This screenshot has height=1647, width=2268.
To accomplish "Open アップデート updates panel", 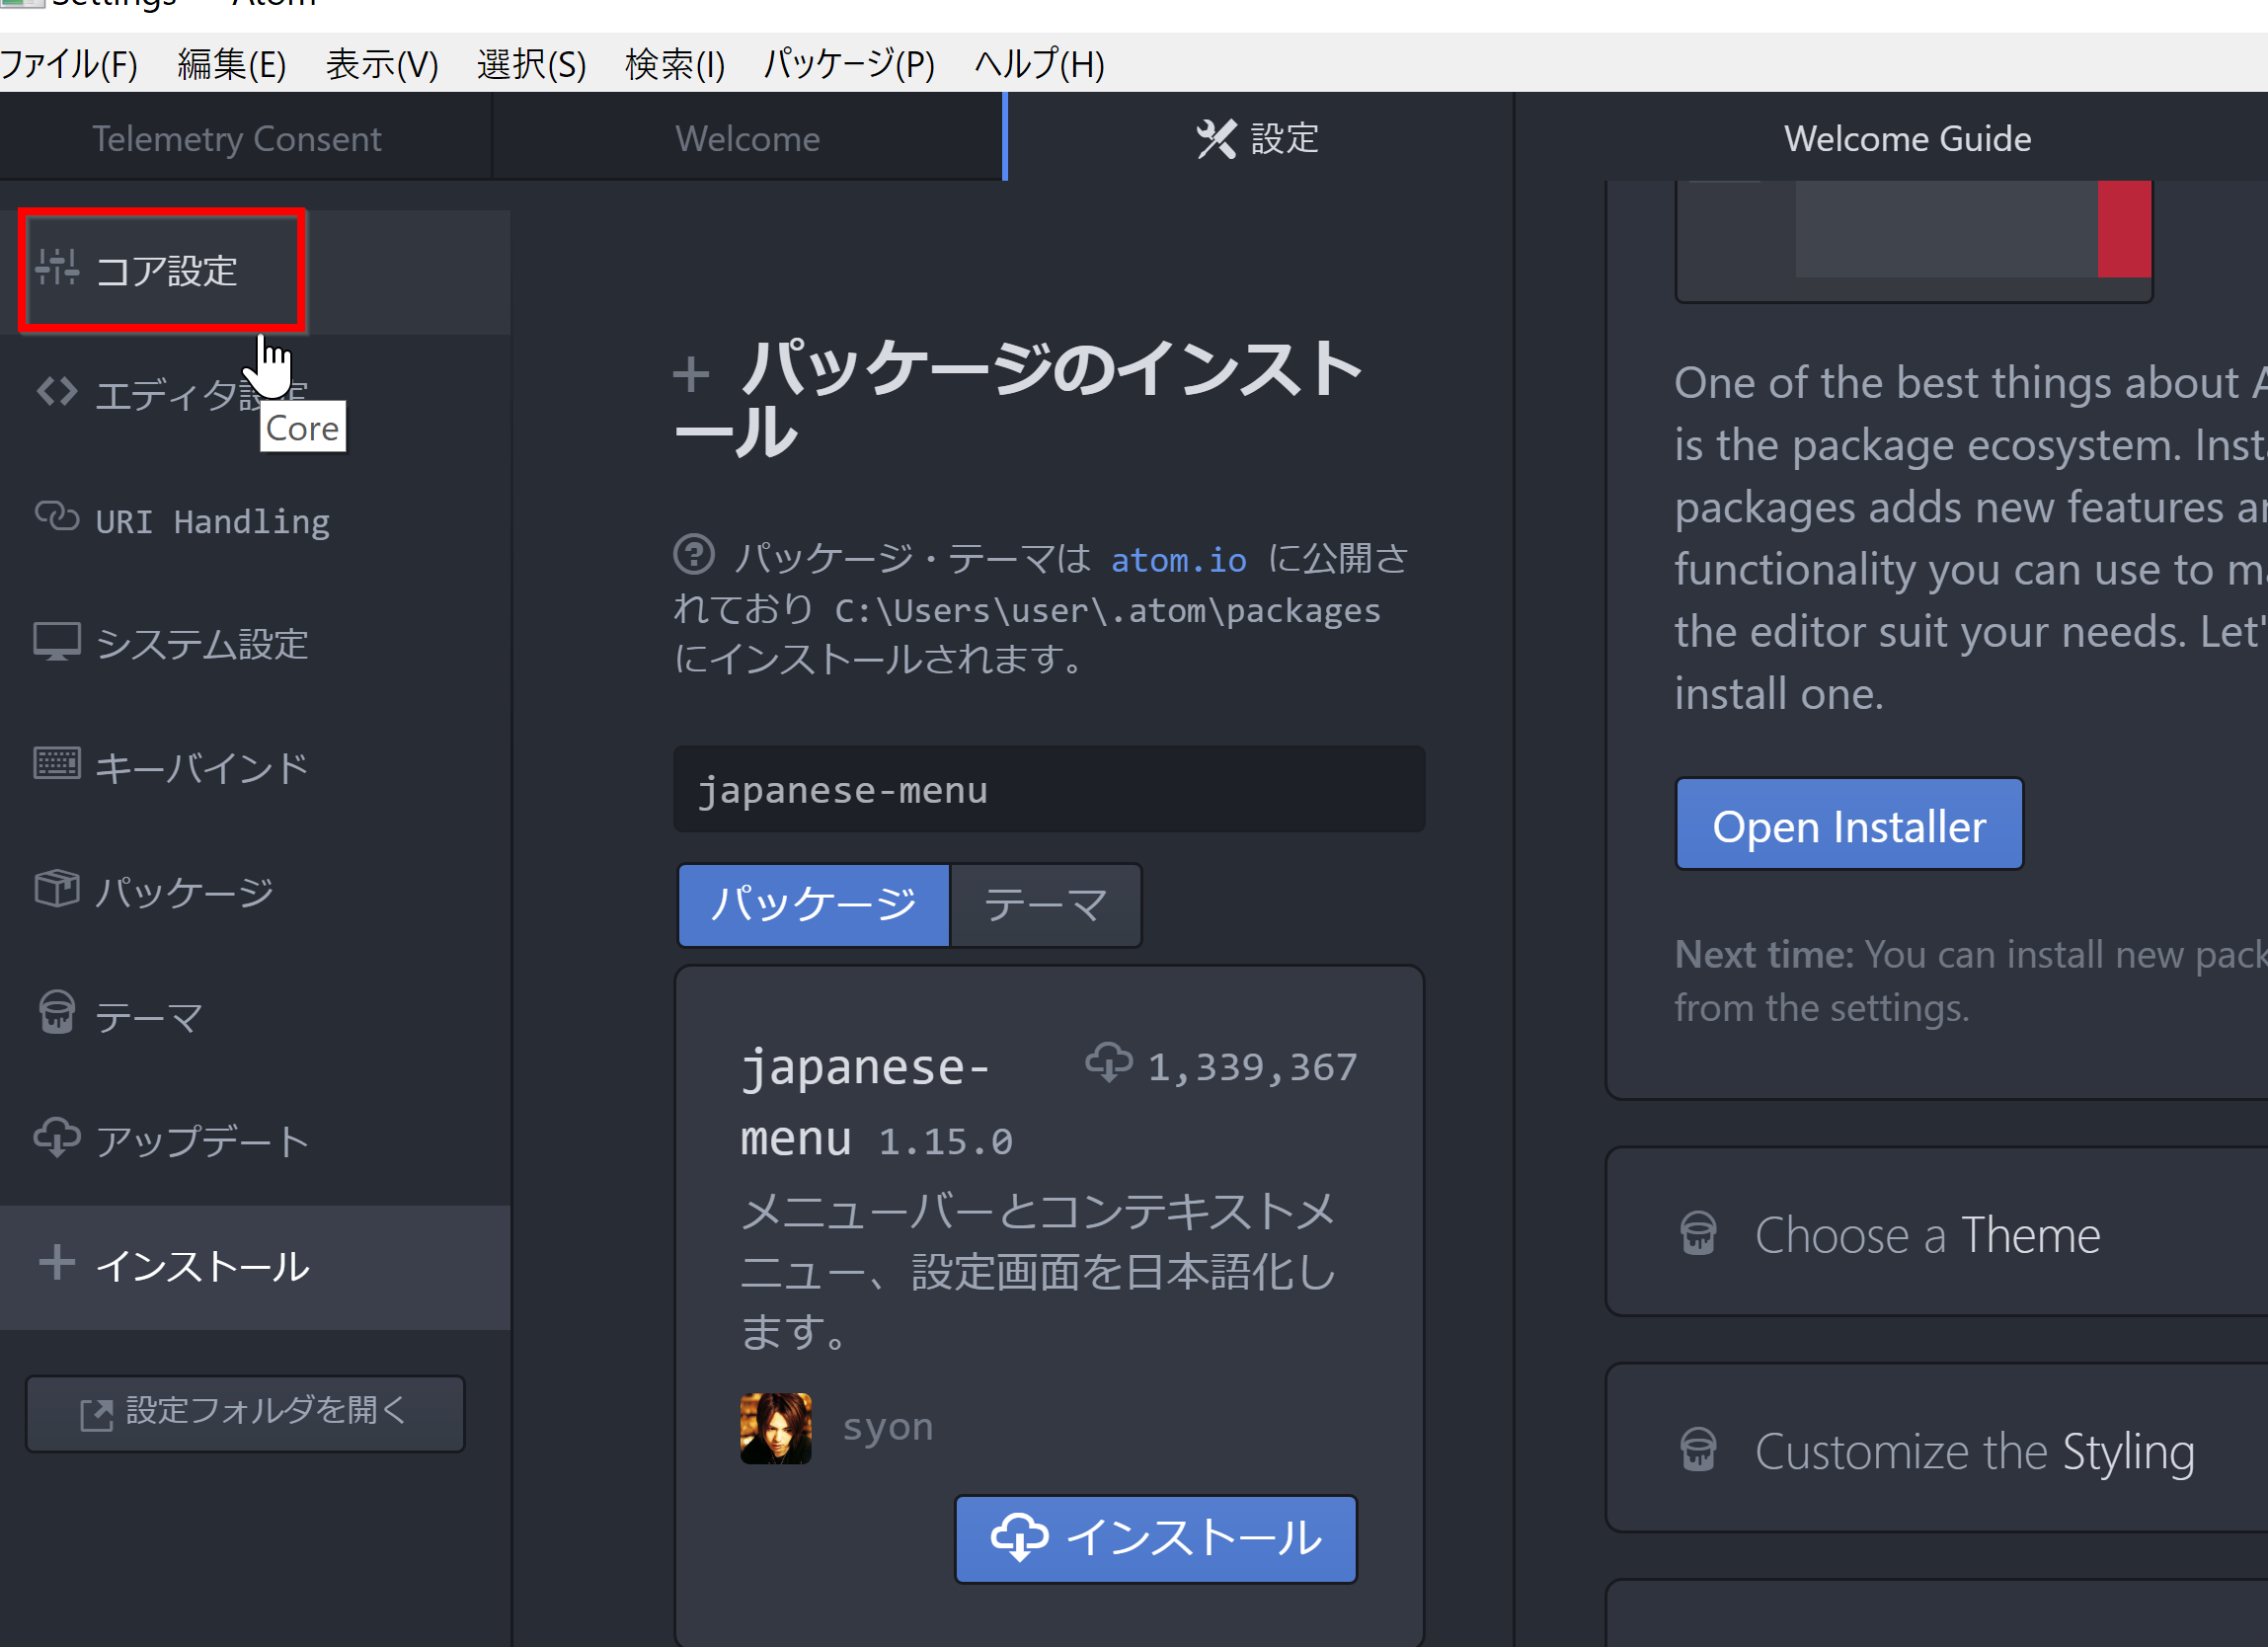I will (255, 1141).
